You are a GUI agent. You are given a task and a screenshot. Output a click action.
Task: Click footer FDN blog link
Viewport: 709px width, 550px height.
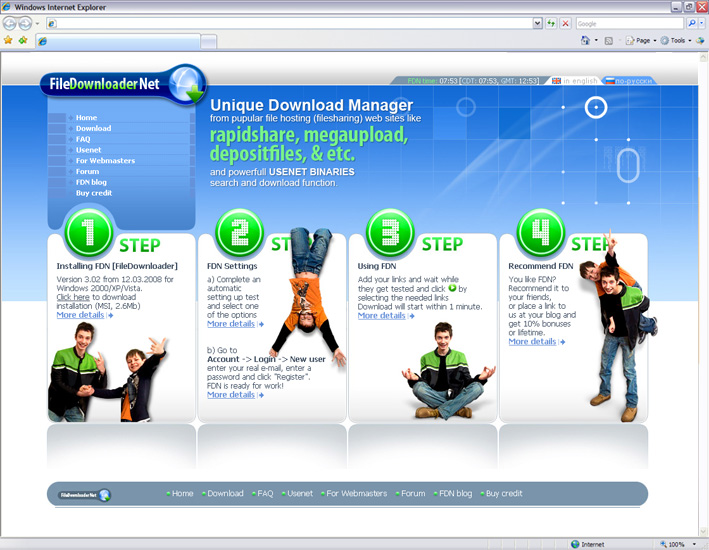pyautogui.click(x=455, y=493)
